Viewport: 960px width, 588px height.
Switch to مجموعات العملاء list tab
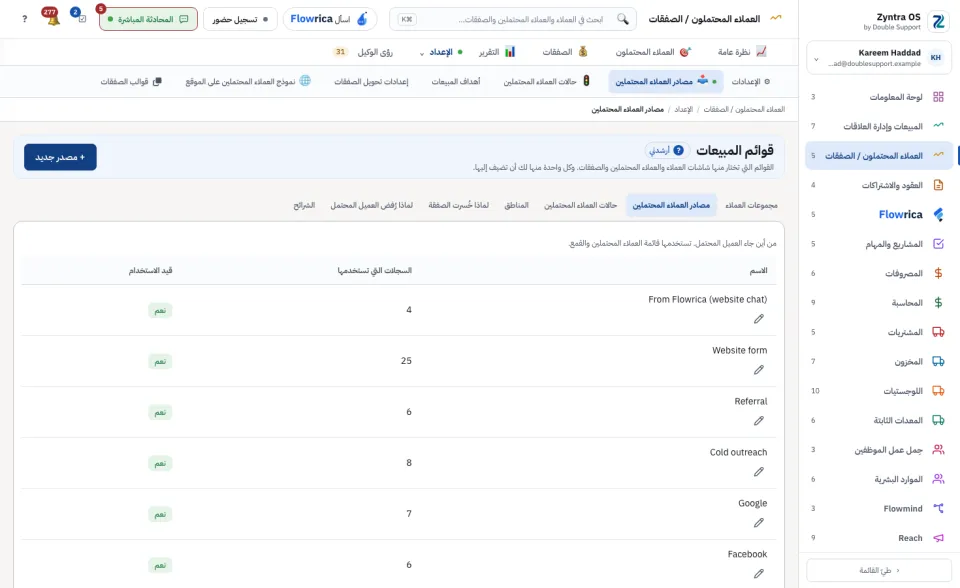tap(751, 205)
